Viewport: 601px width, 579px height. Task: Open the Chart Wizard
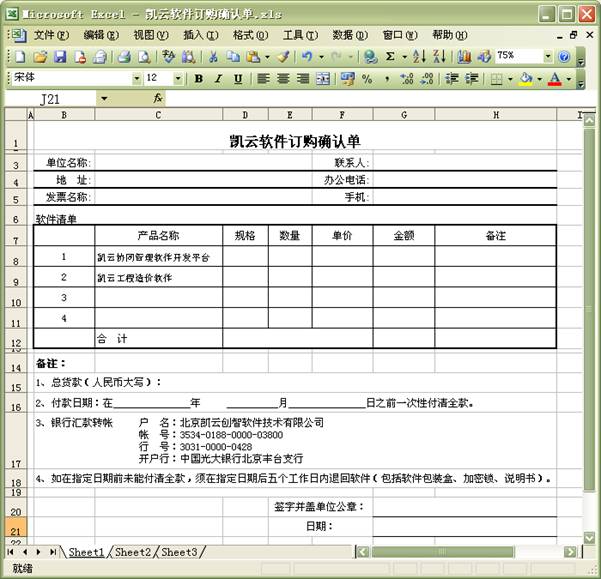coord(464,57)
